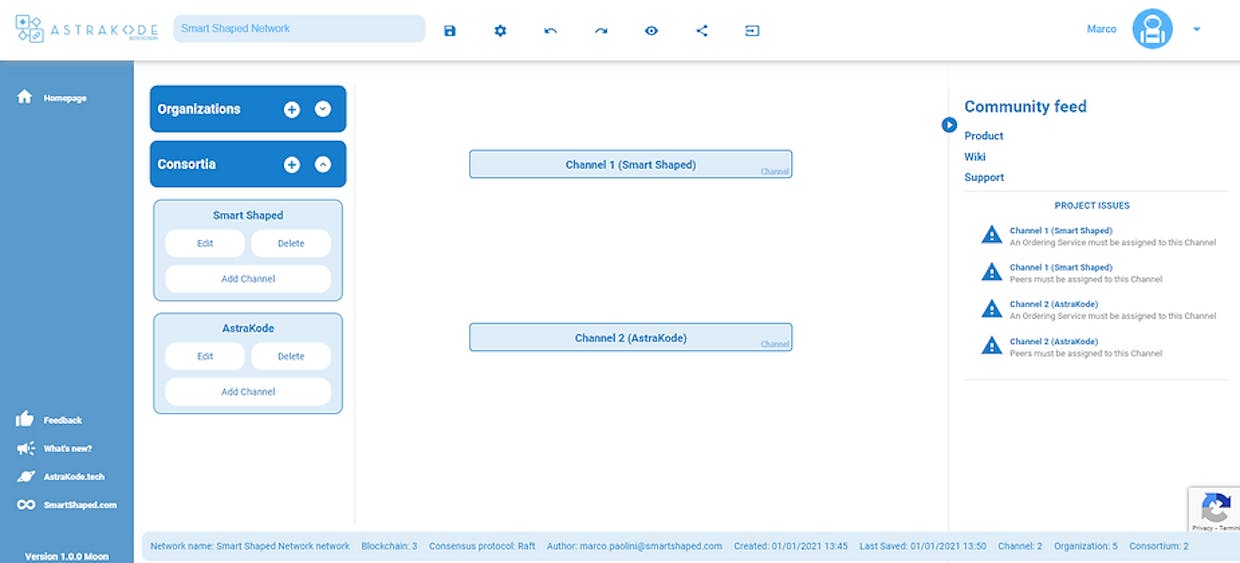Delete the AstraKode consortium
1240x563 pixels.
click(291, 356)
